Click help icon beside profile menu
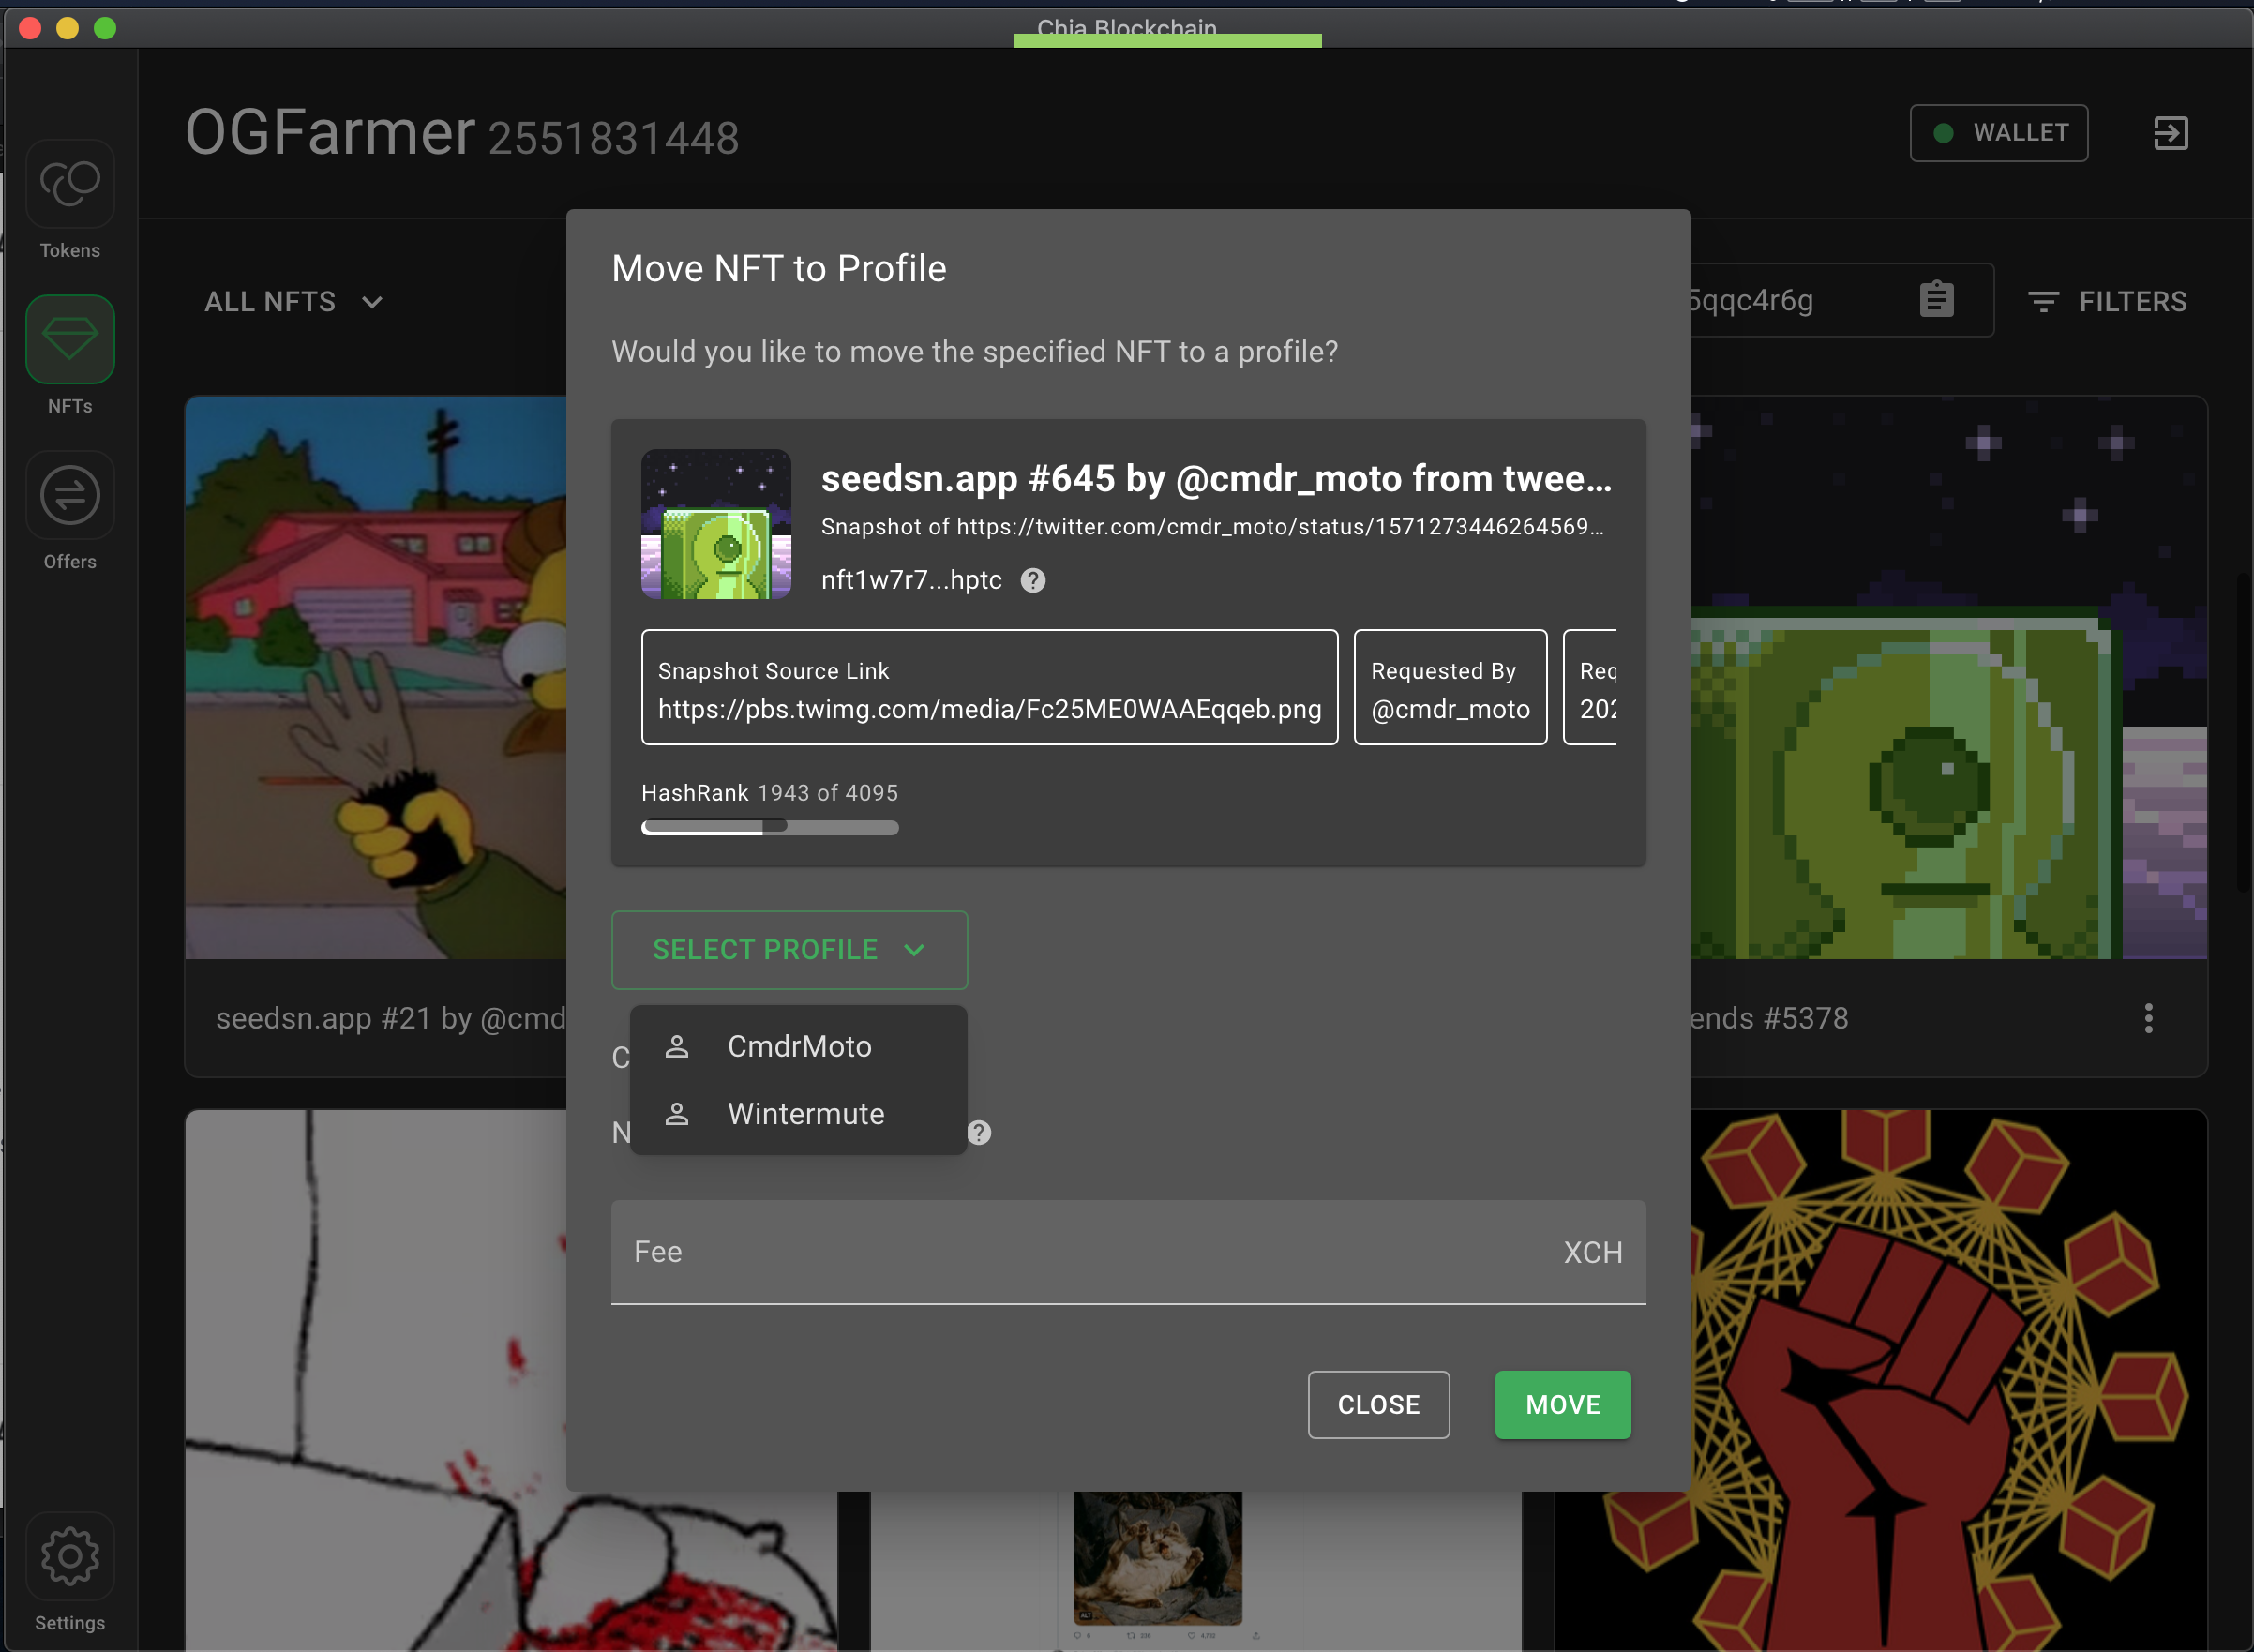 coord(979,1132)
